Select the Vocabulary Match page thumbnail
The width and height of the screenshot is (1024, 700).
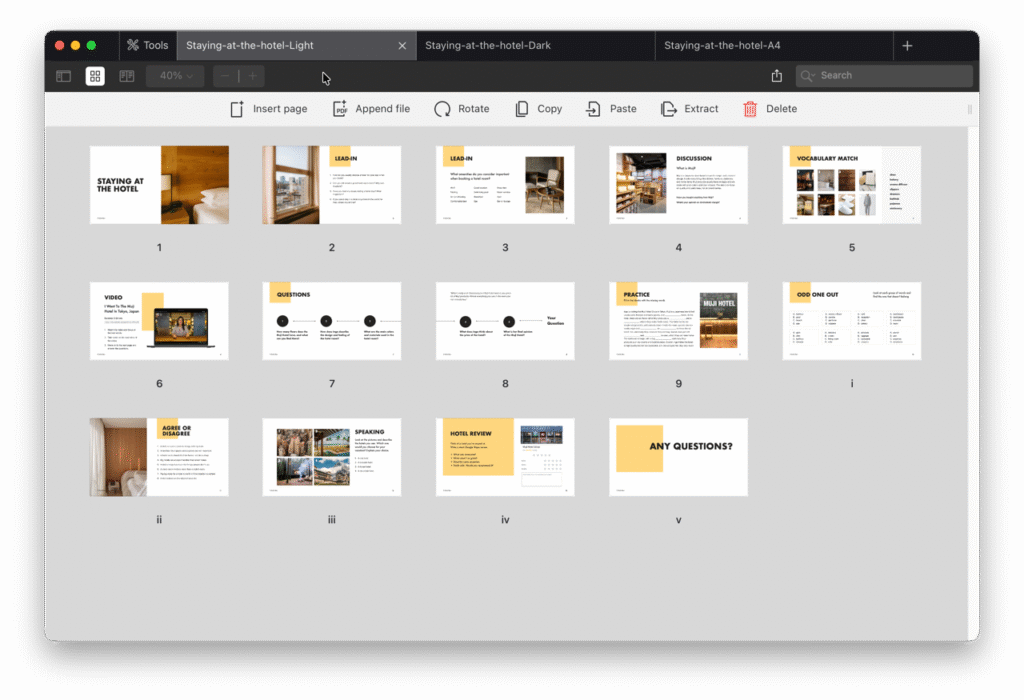pos(851,185)
